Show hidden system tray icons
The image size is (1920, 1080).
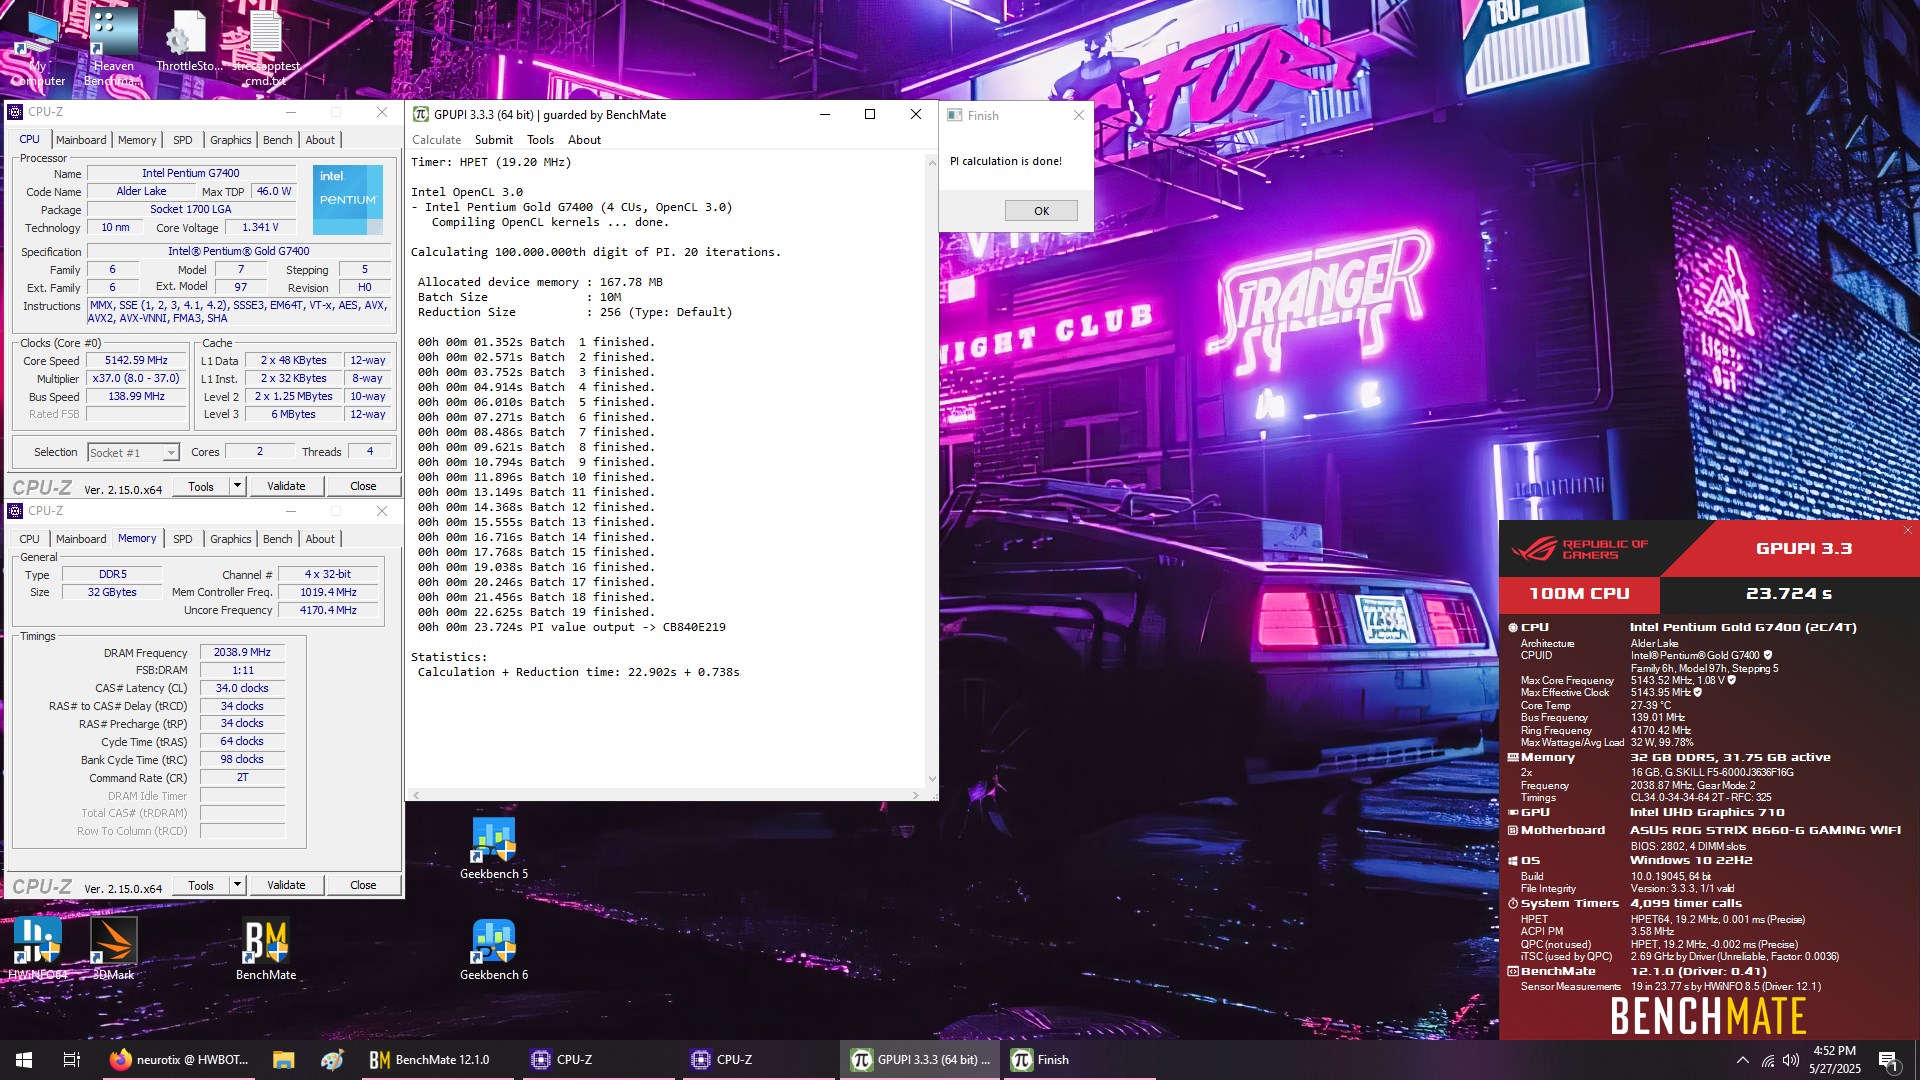(1743, 1060)
